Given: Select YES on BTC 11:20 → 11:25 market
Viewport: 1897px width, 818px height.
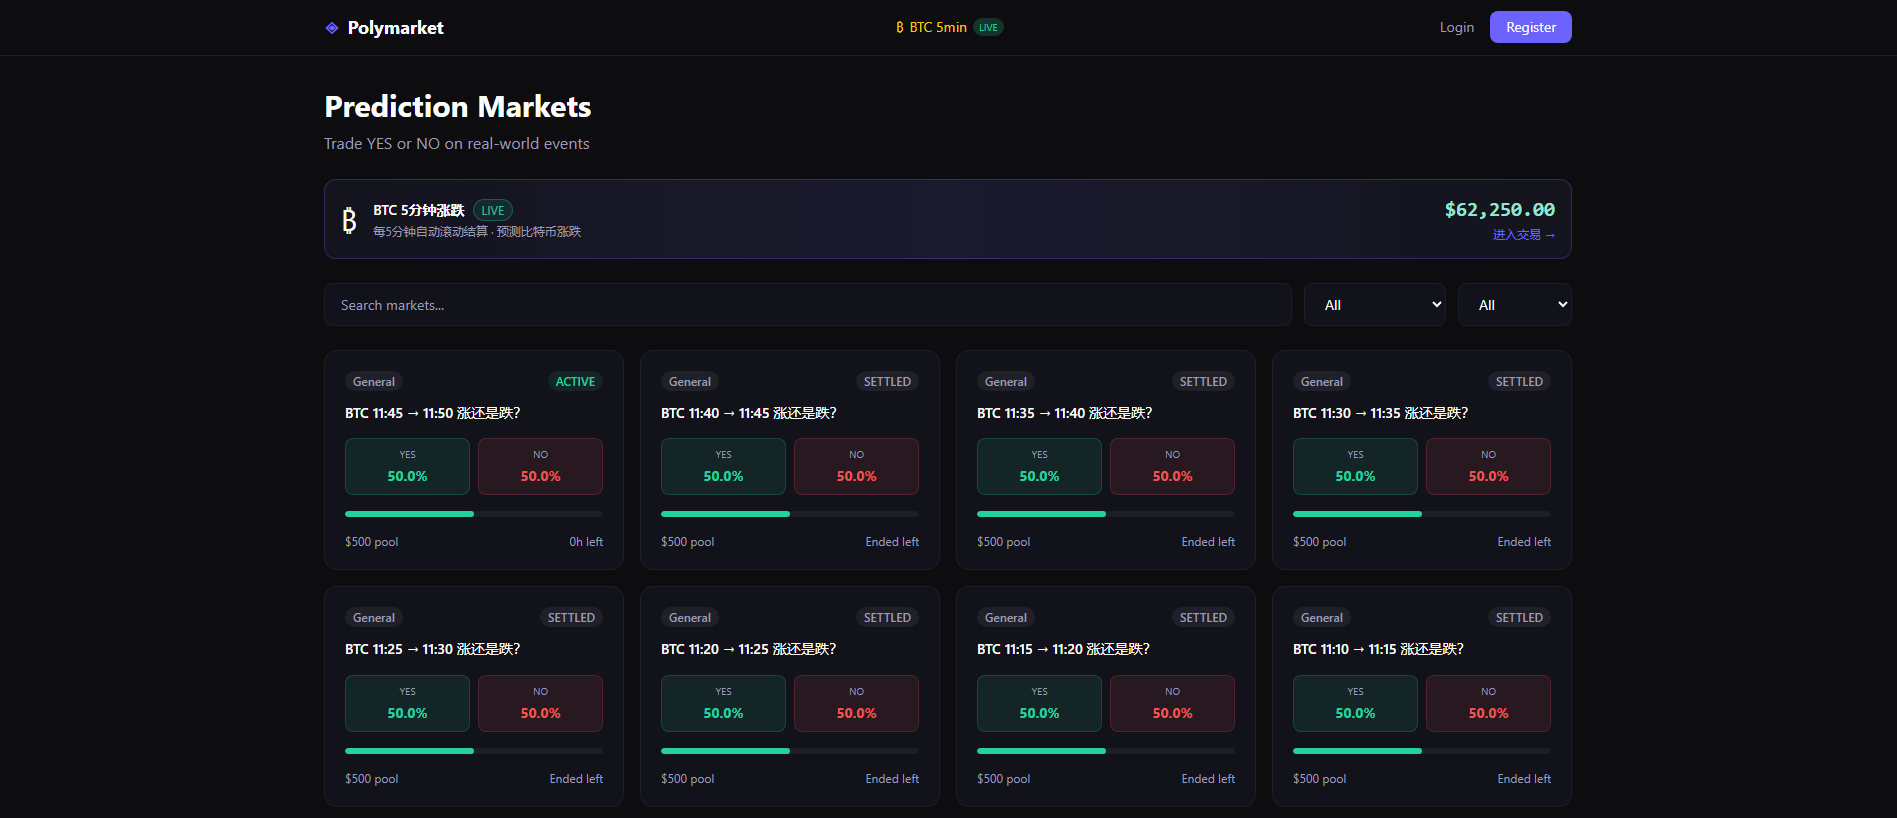Looking at the screenshot, I should click(723, 703).
